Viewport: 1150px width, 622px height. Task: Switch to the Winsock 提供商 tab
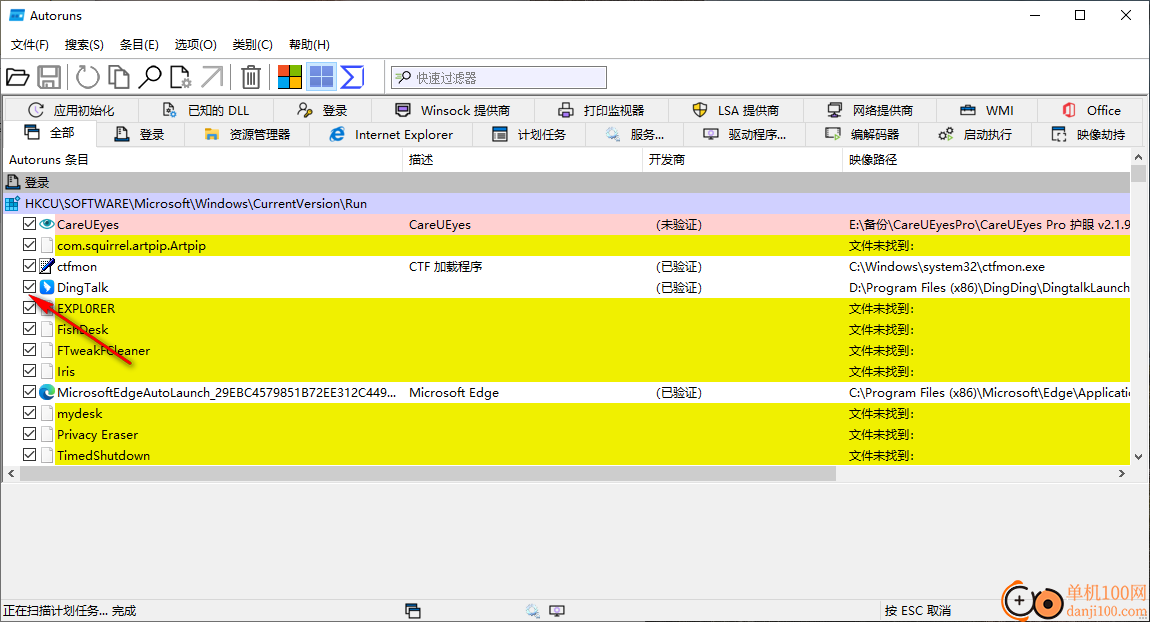point(453,110)
